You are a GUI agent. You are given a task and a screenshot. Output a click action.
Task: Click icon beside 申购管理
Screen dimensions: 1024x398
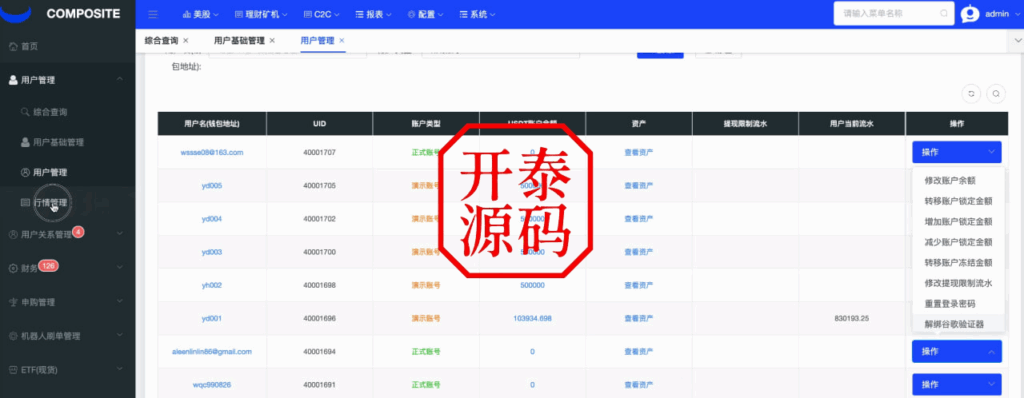tap(13, 302)
